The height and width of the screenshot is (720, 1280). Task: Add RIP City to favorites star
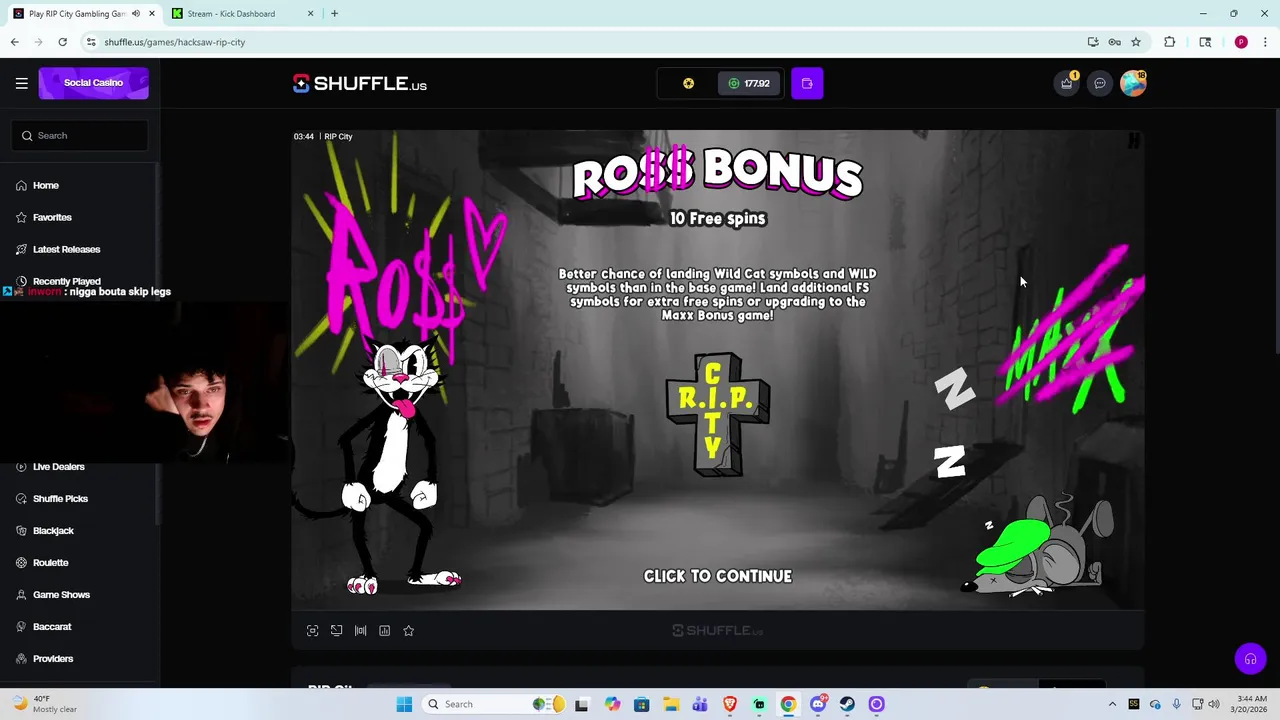coord(409,631)
